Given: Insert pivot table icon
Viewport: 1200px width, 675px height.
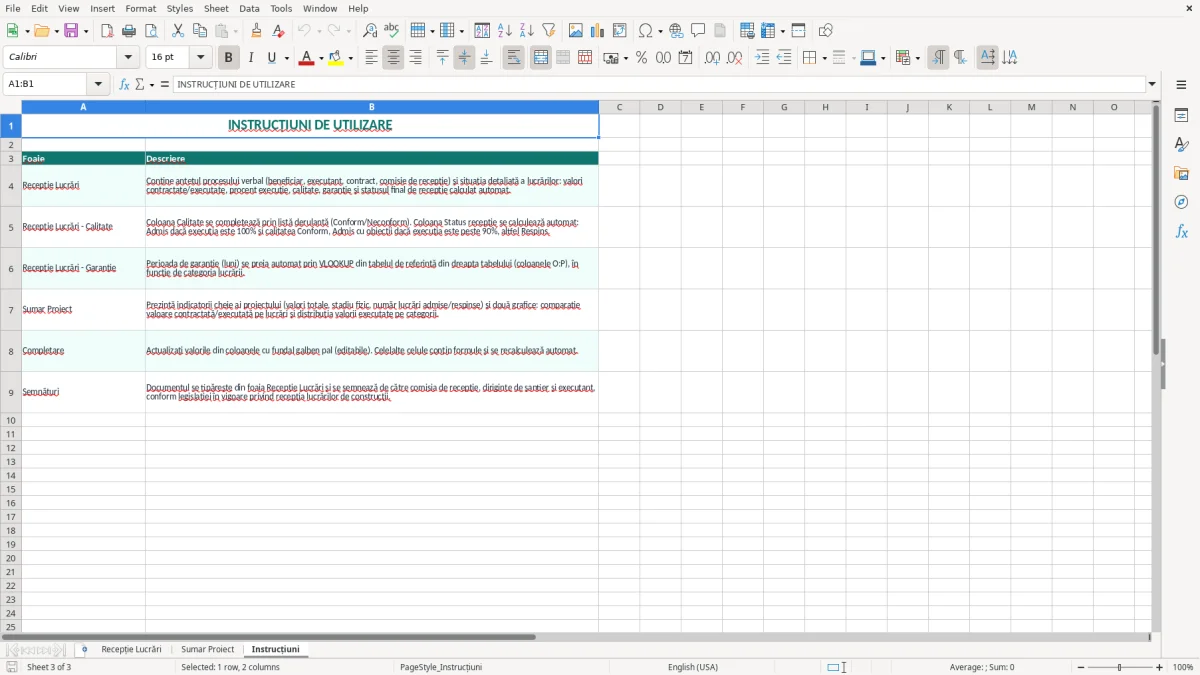Looking at the screenshot, I should (620, 31).
